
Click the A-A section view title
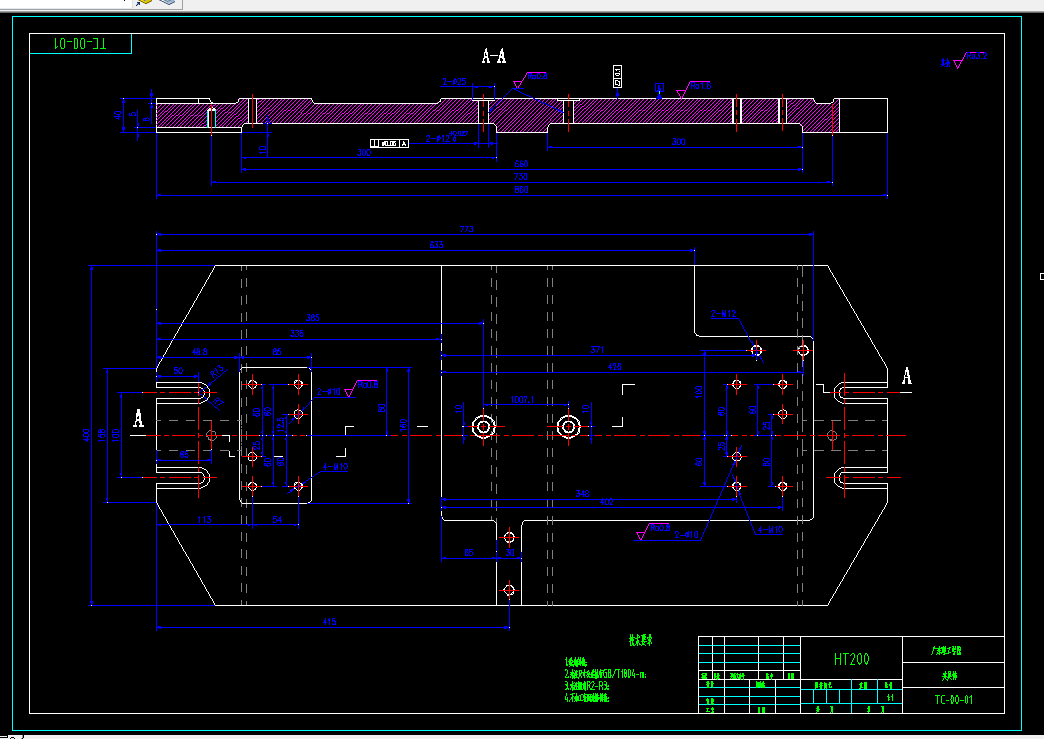[493, 57]
